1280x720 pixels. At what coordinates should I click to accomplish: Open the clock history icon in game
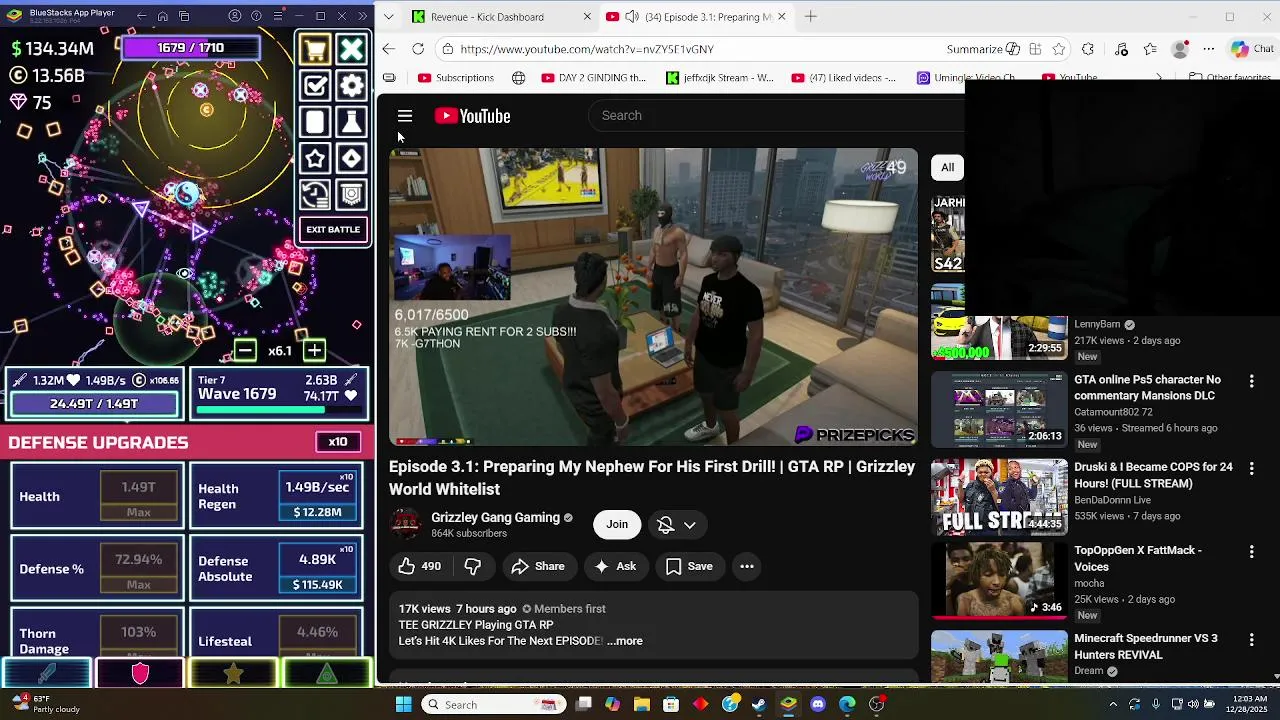click(x=315, y=194)
